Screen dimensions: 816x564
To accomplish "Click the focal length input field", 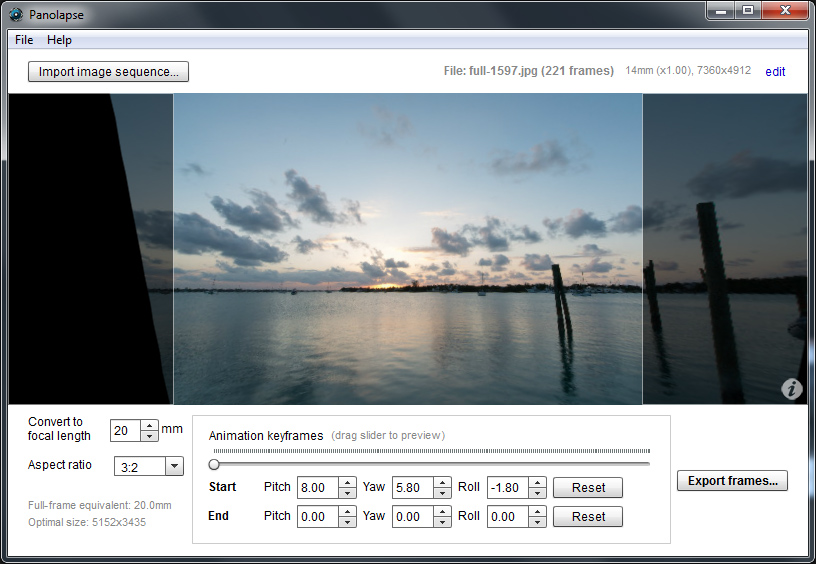I will [x=125, y=430].
